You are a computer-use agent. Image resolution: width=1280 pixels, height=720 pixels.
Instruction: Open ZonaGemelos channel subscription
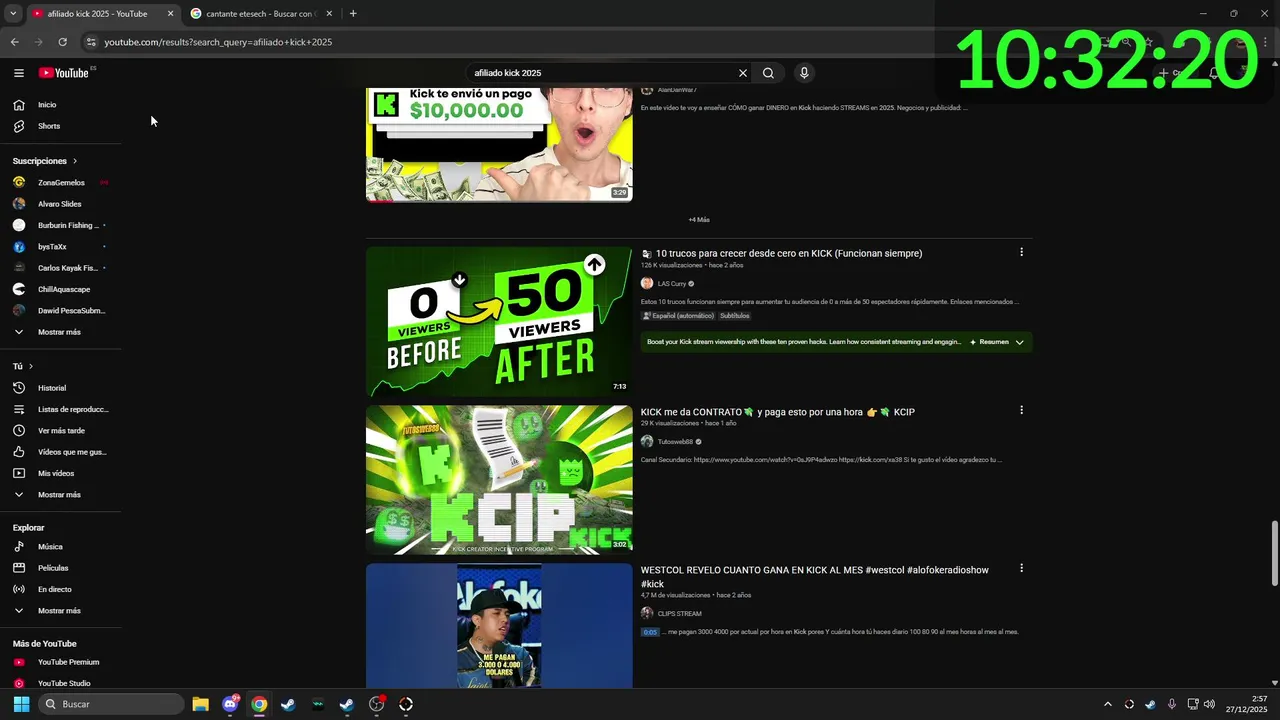[60, 183]
